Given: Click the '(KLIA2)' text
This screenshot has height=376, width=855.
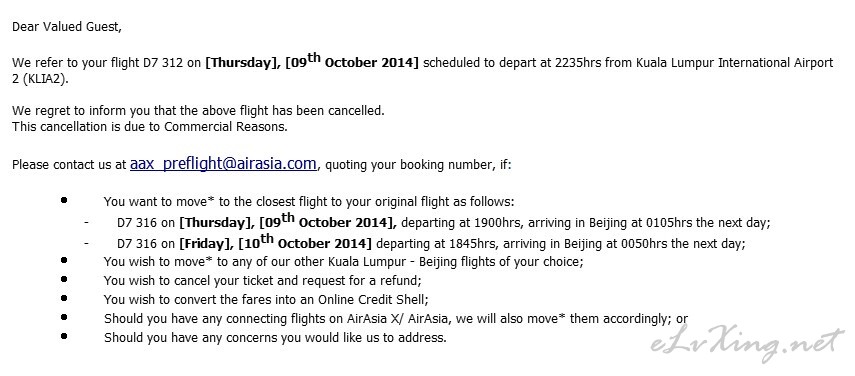Looking at the screenshot, I should click(46, 78).
